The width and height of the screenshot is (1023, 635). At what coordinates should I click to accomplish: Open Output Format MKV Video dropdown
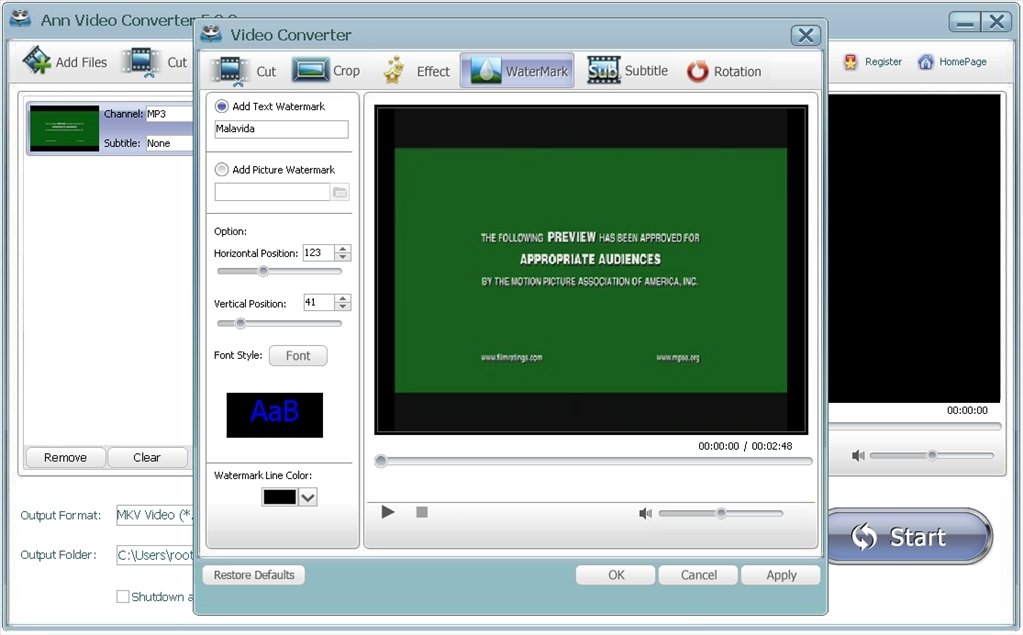tap(155, 516)
